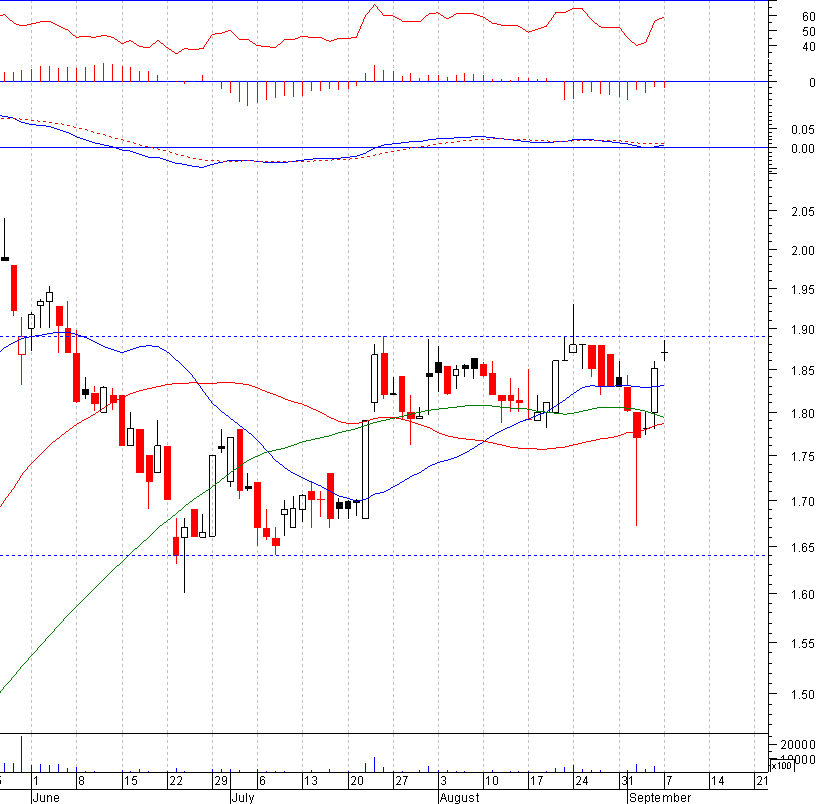Click date label 3 in August

(443, 781)
